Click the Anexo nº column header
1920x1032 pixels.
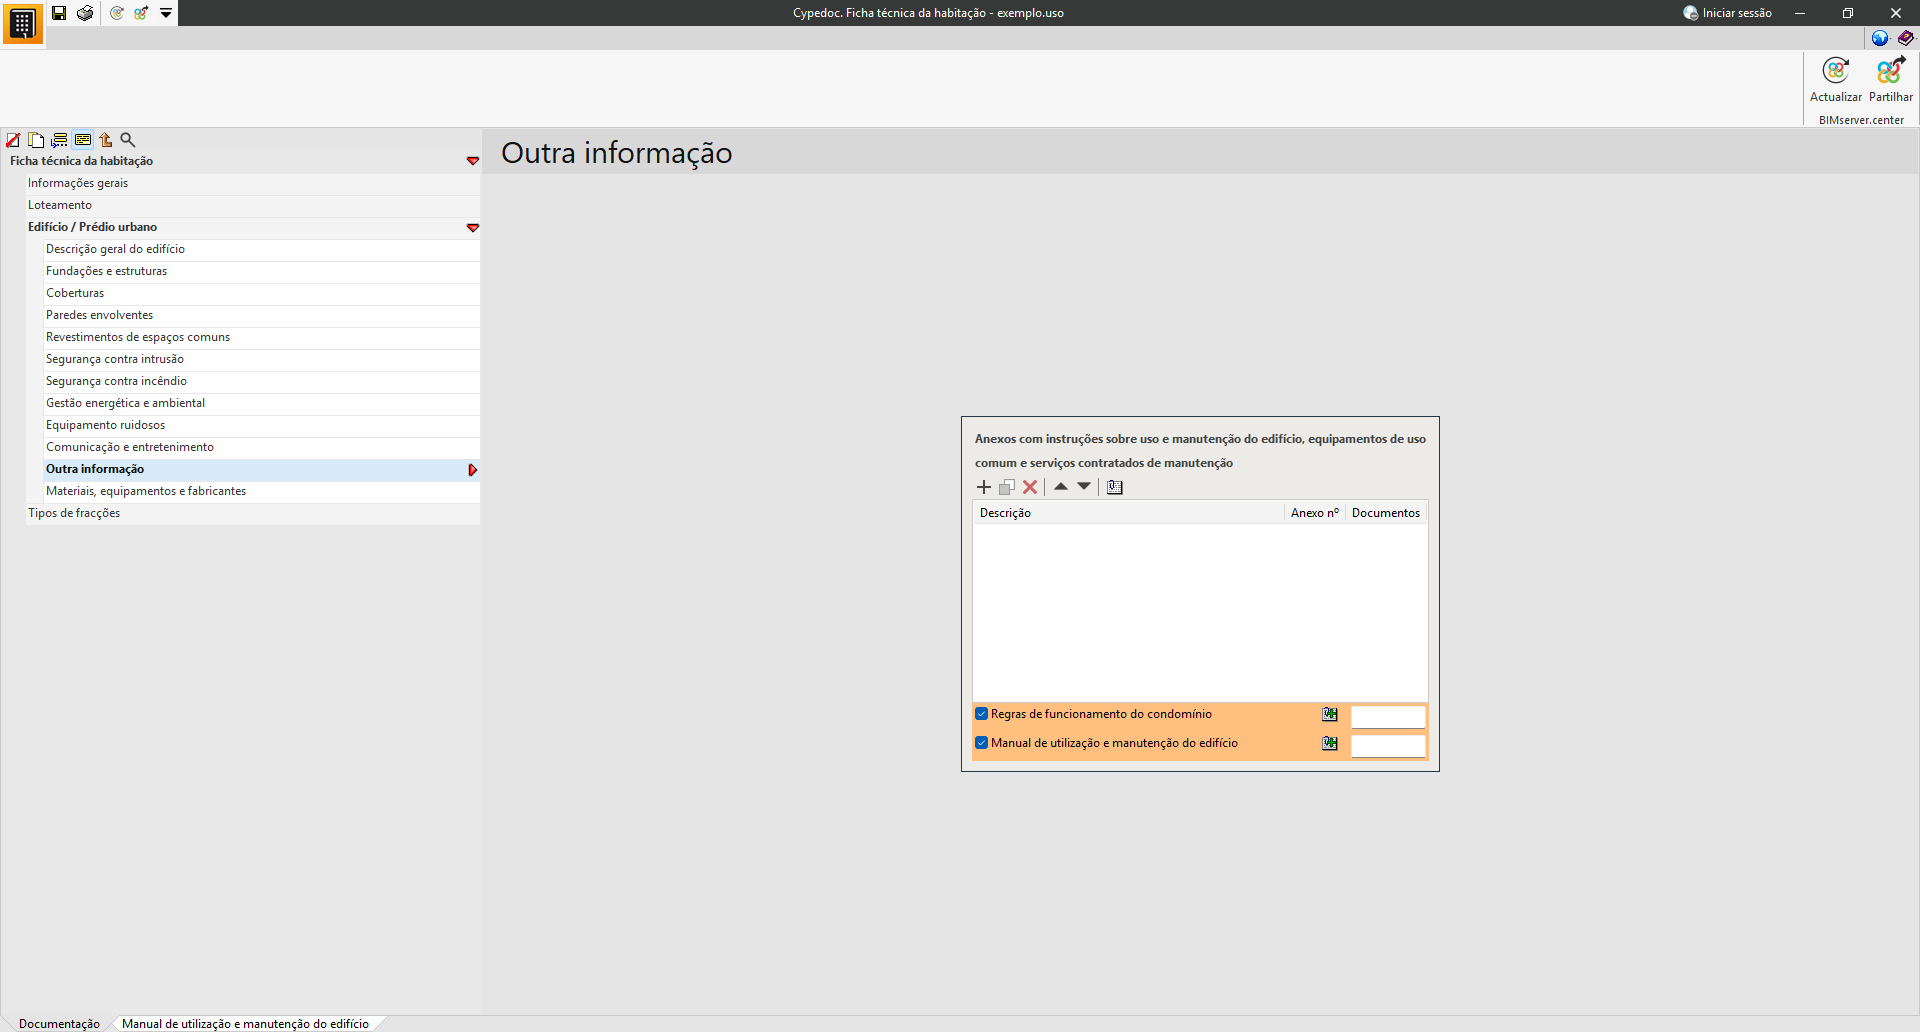(x=1315, y=513)
